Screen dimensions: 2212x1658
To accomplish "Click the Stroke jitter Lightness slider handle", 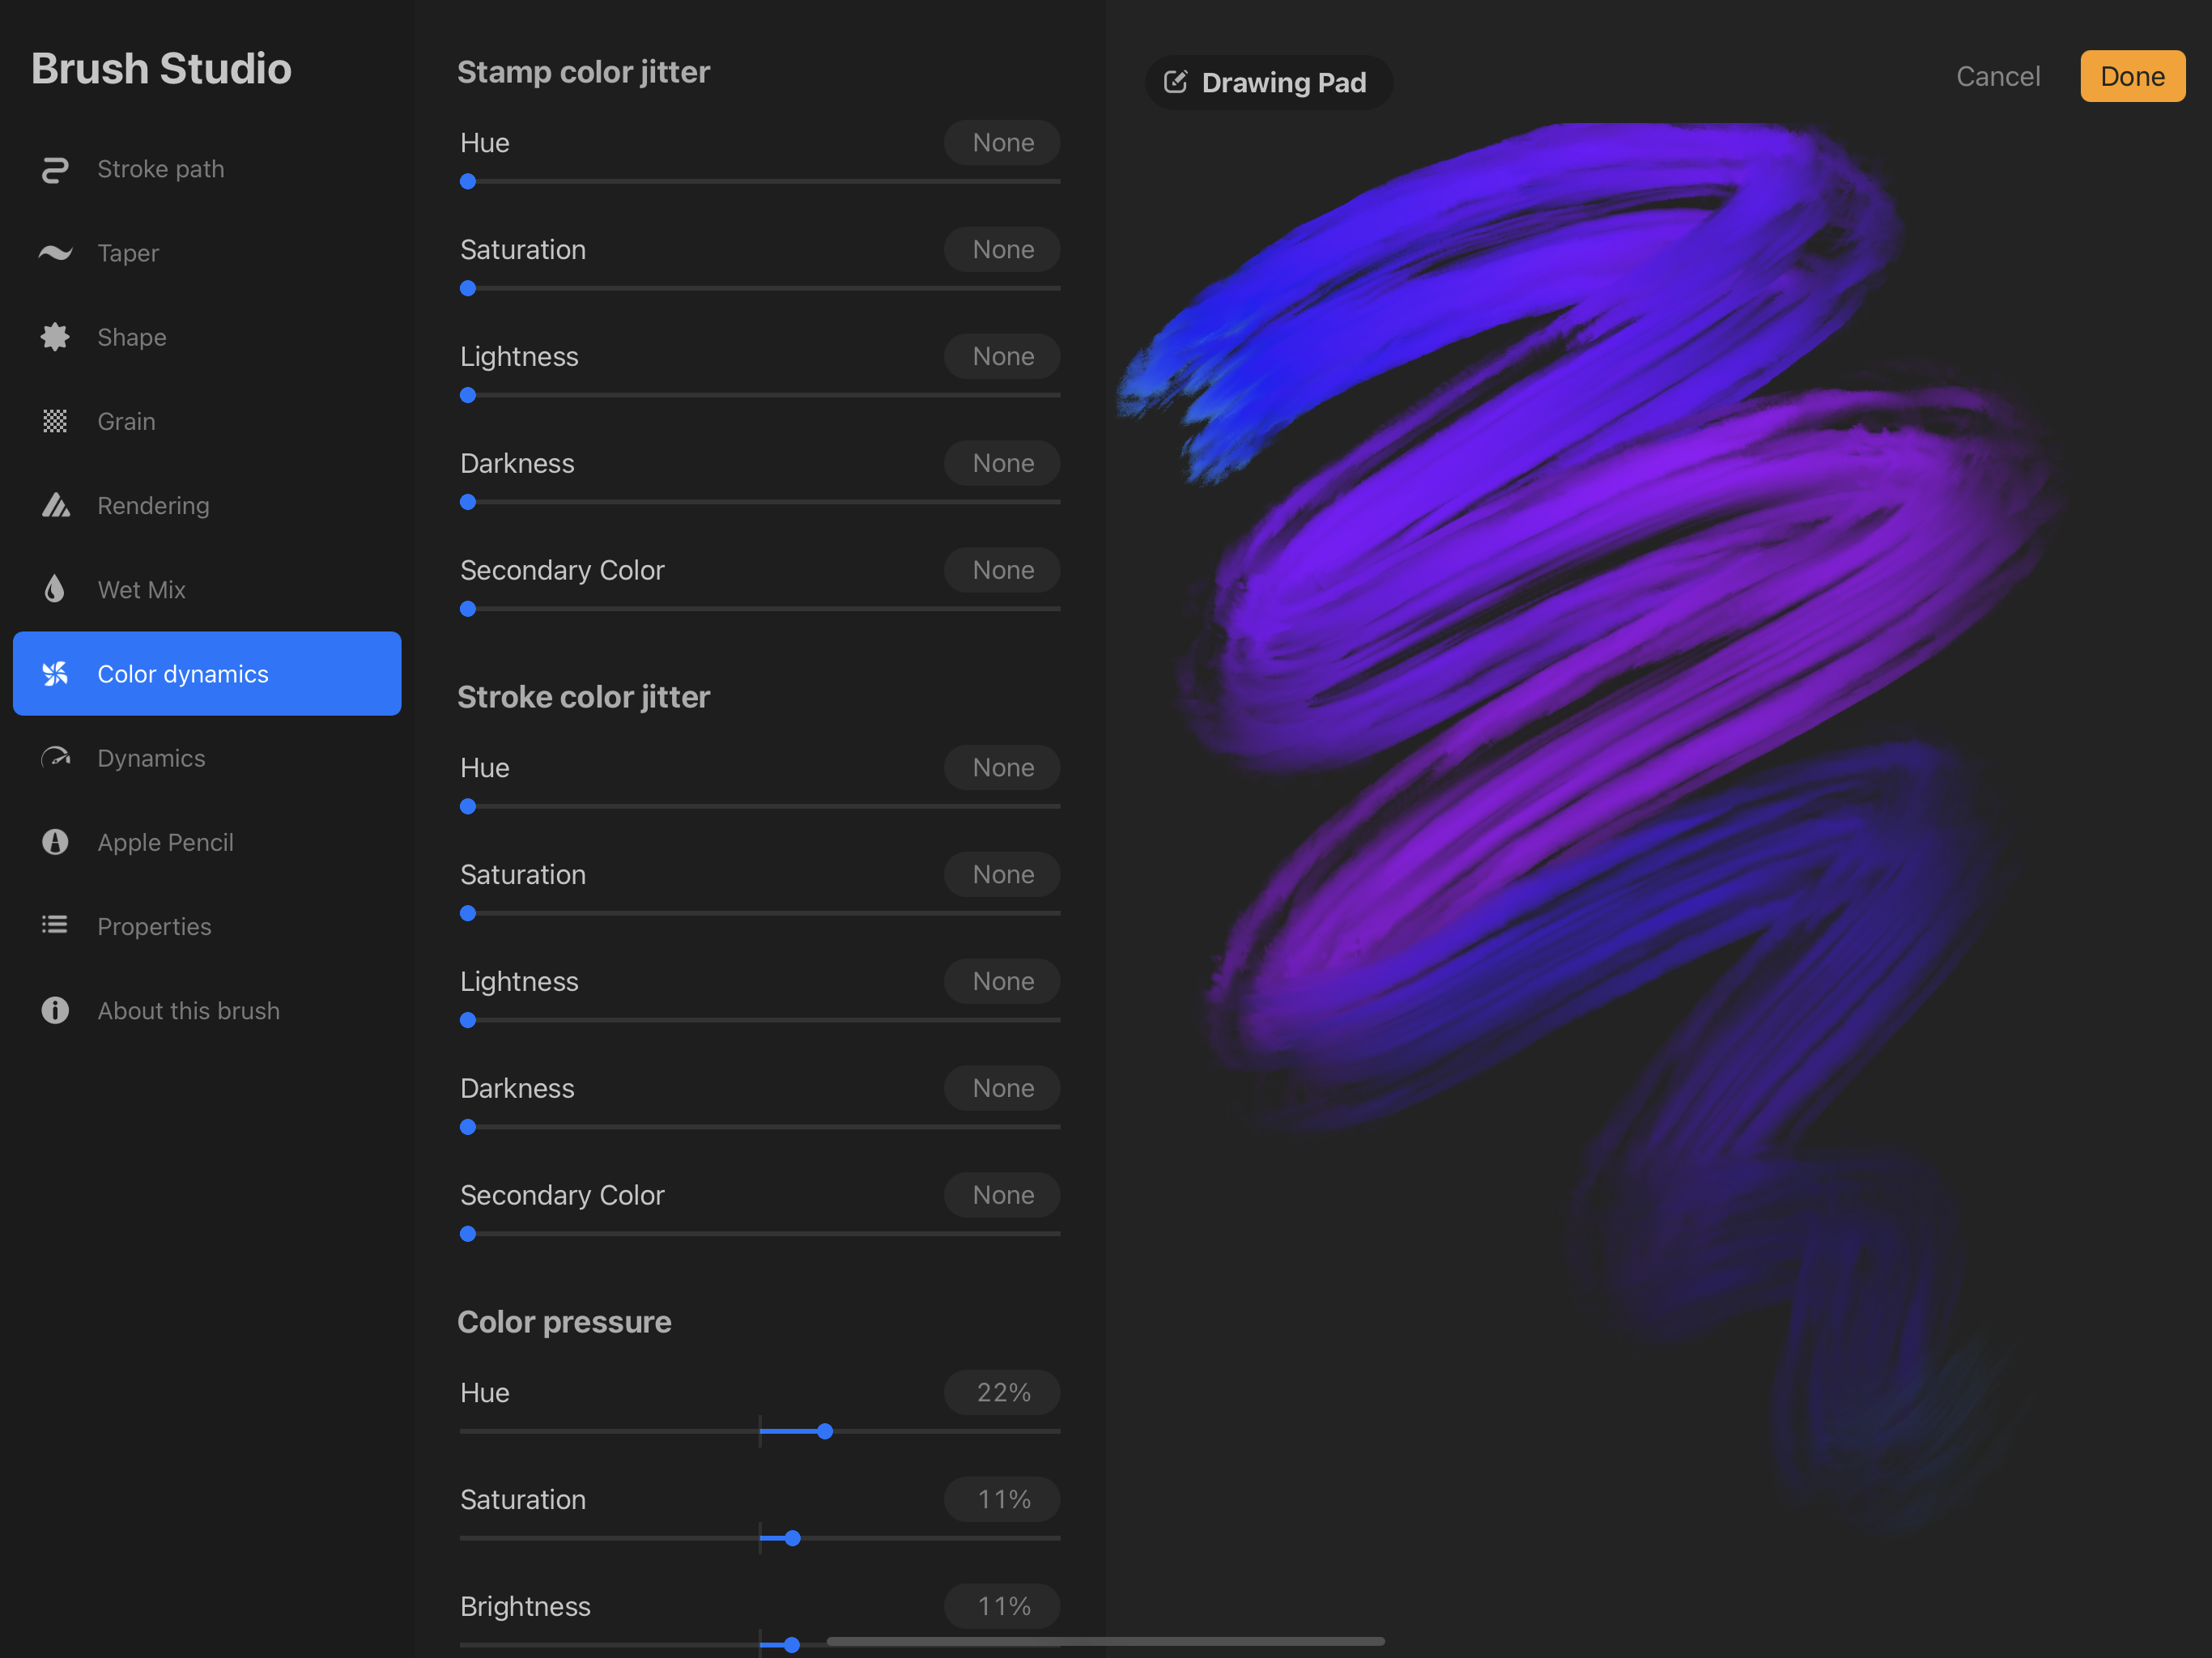I will click(x=468, y=1021).
